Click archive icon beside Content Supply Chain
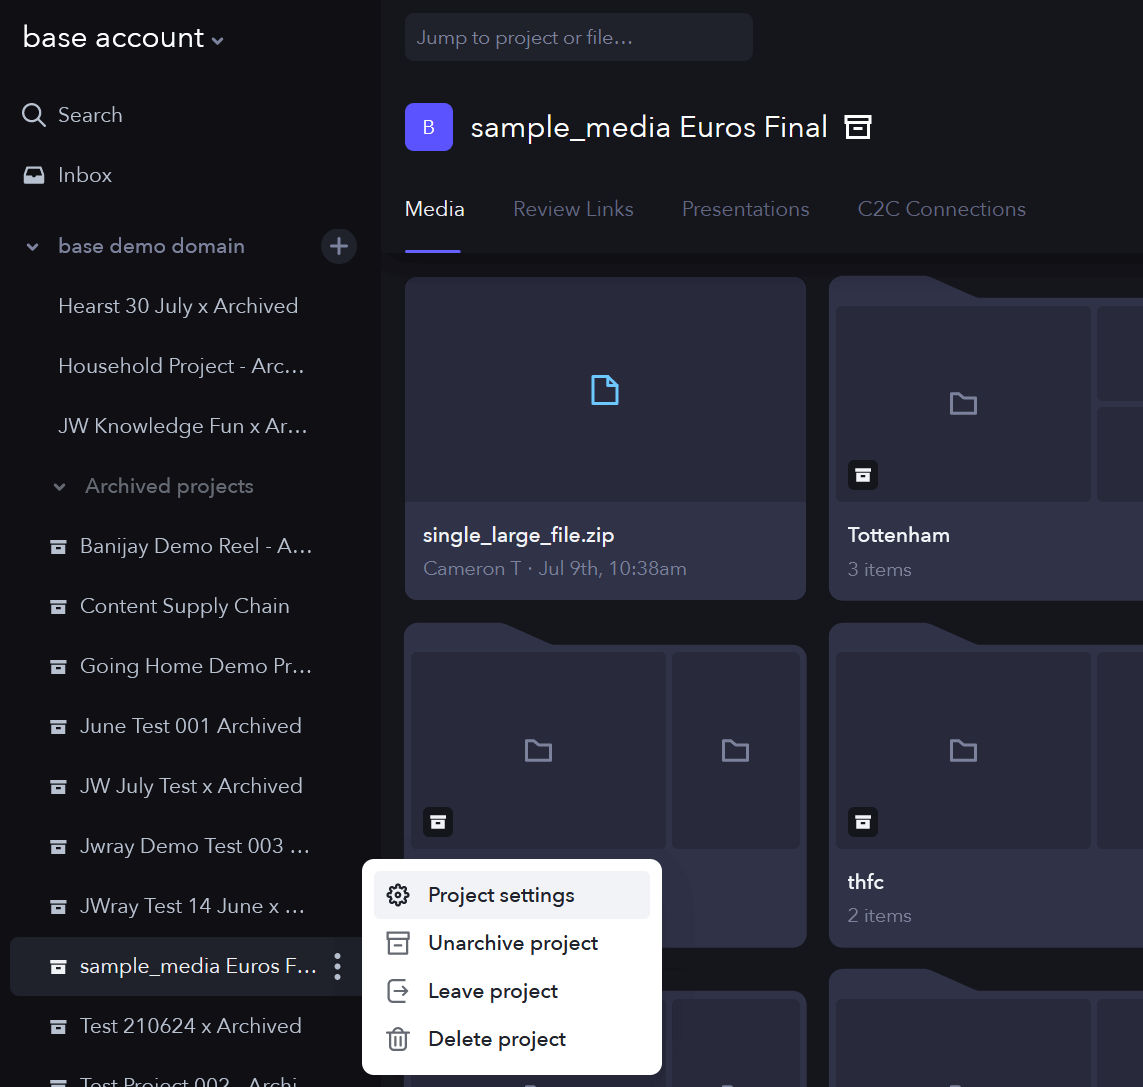1143x1087 pixels. pos(58,607)
